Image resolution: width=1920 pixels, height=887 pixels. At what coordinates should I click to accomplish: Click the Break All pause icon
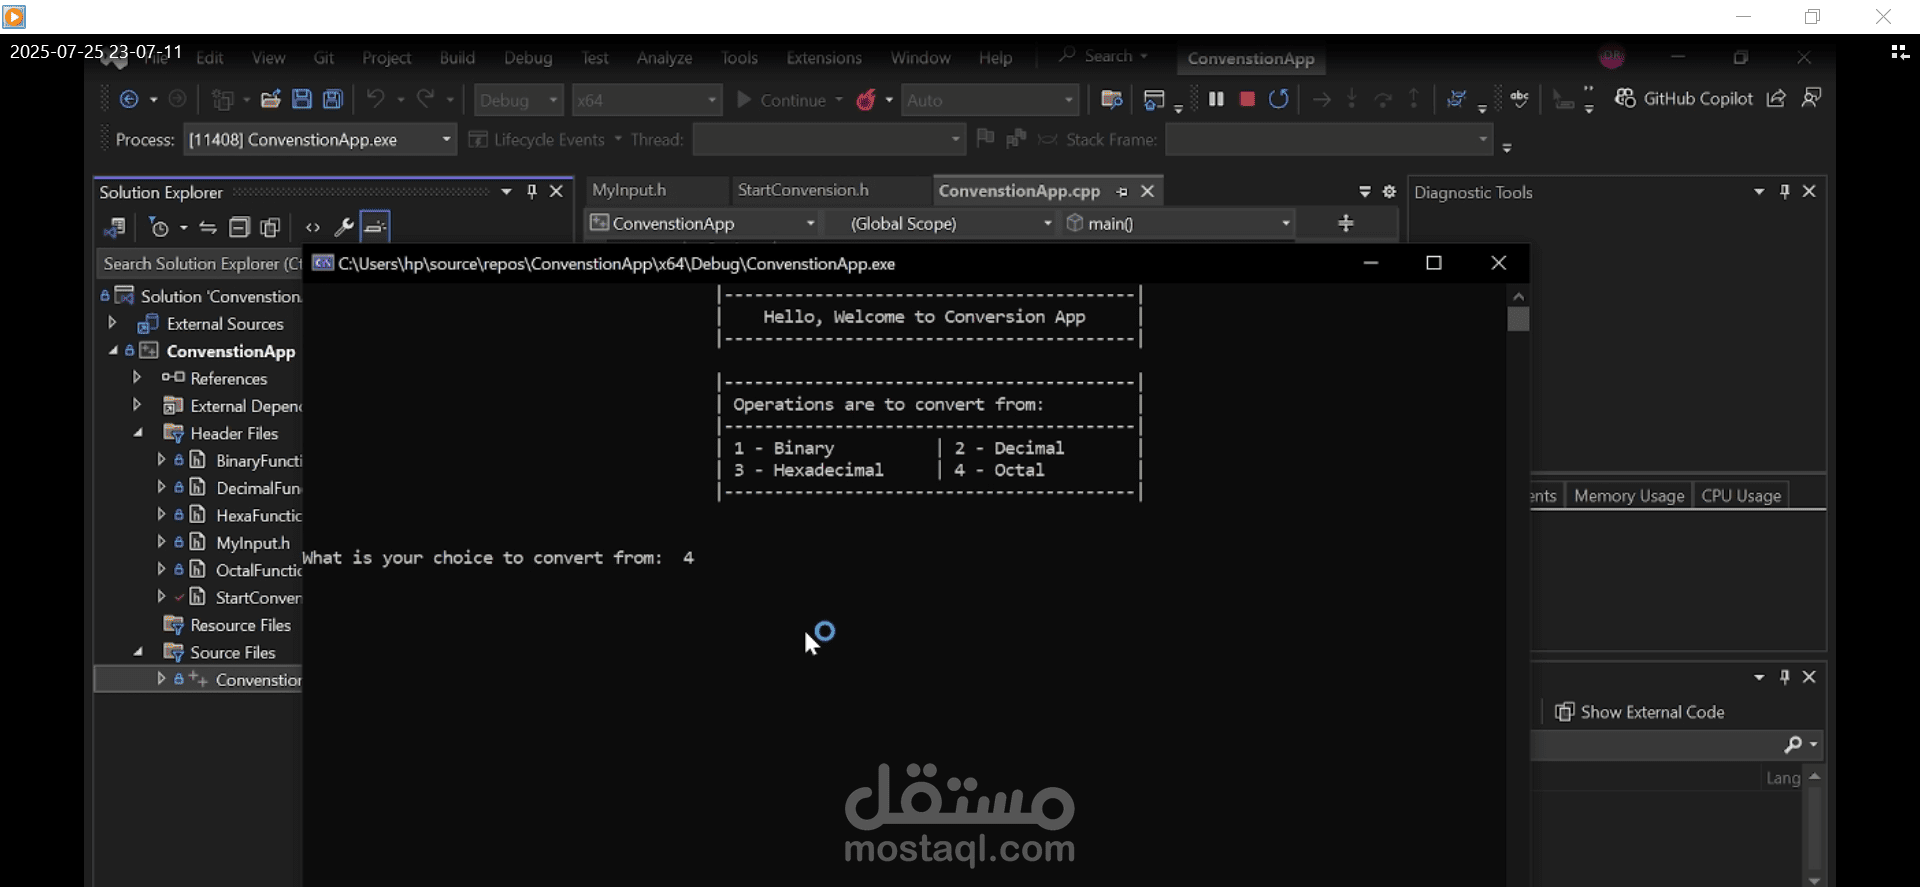tap(1216, 99)
